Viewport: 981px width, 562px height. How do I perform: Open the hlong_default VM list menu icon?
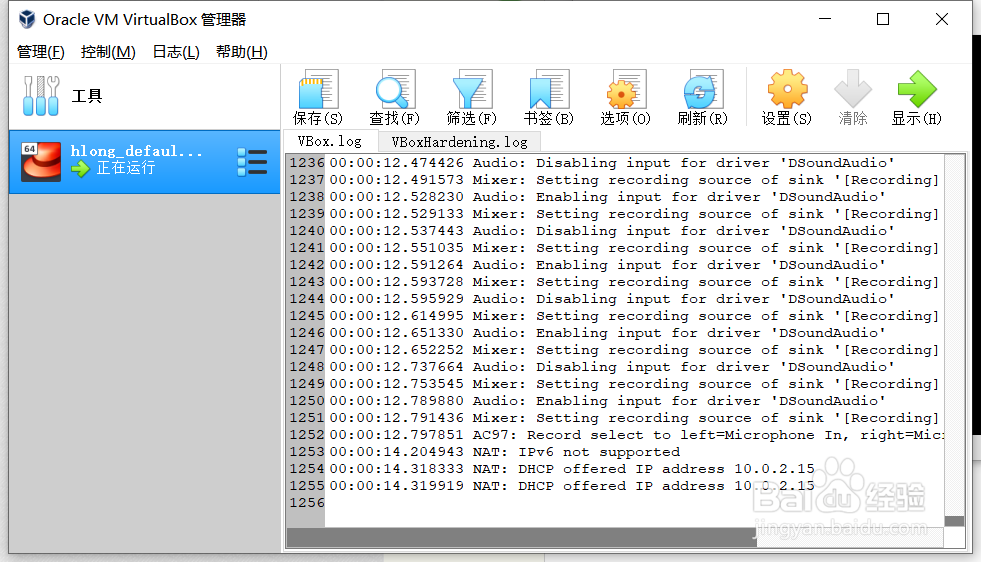tap(252, 162)
